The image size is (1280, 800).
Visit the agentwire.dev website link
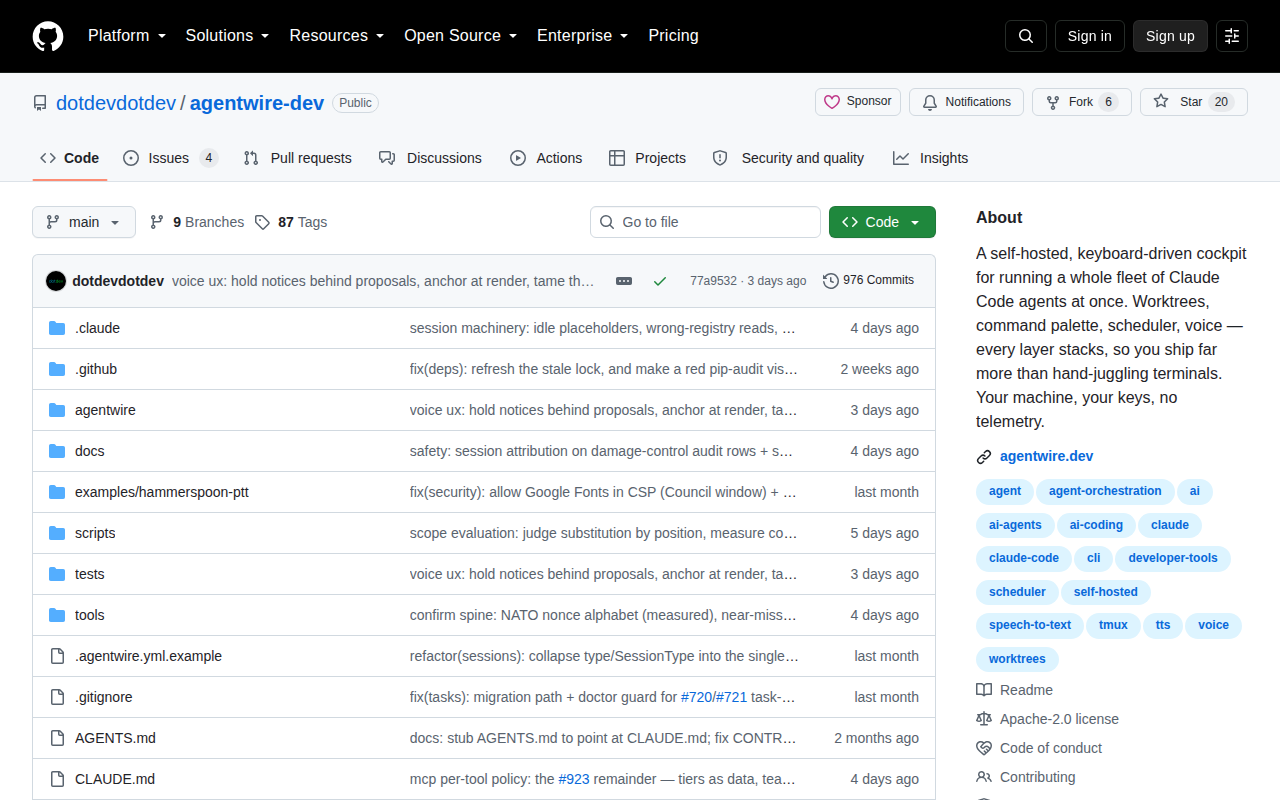click(1046, 456)
